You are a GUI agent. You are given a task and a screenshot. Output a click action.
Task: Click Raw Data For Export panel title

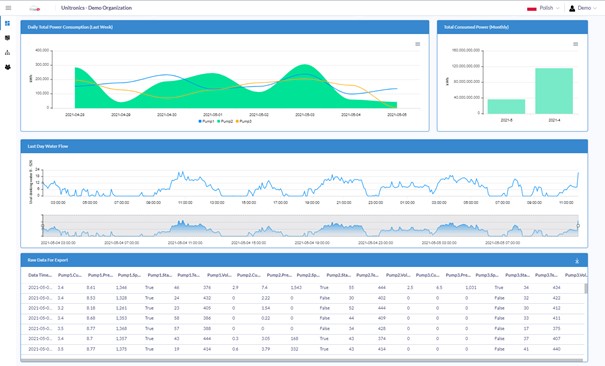point(48,260)
